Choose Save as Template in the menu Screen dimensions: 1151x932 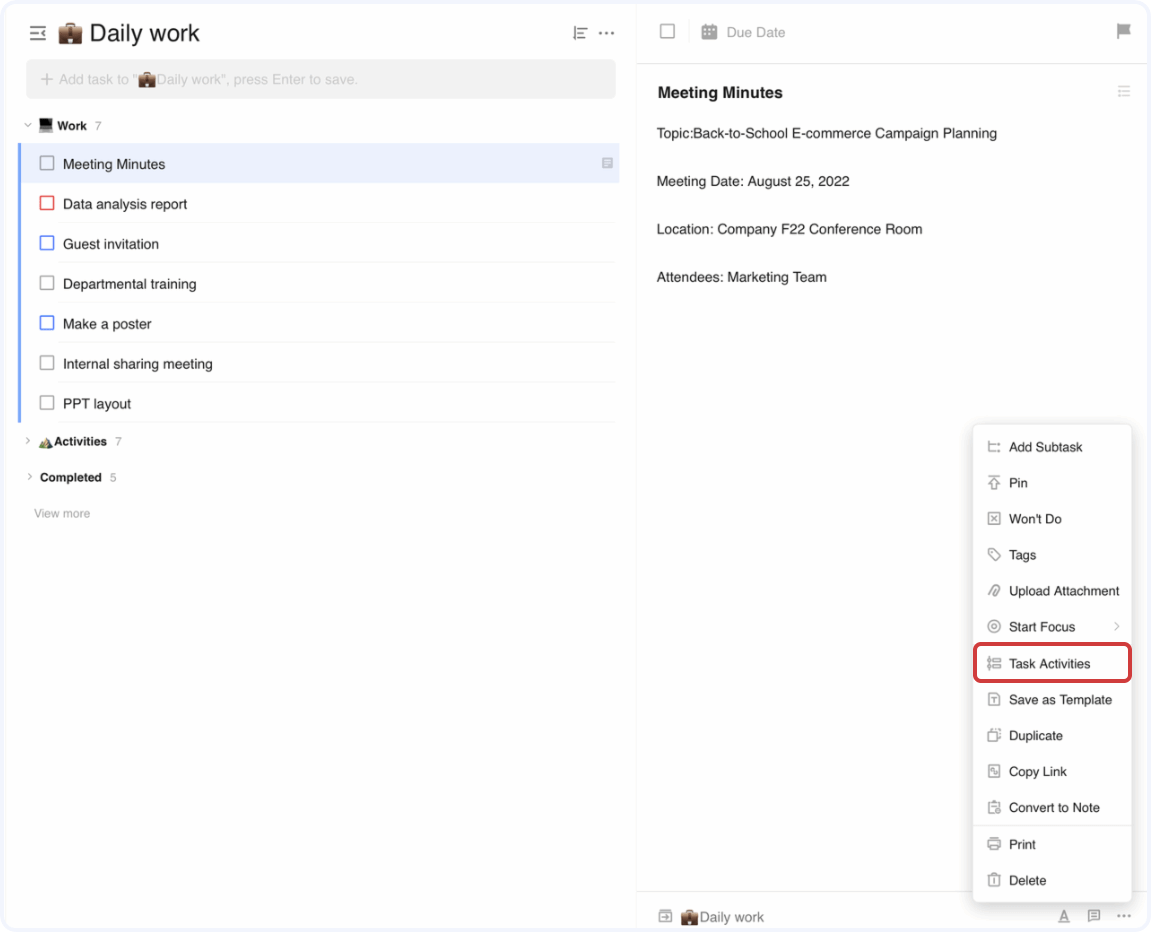pyautogui.click(x=1059, y=700)
